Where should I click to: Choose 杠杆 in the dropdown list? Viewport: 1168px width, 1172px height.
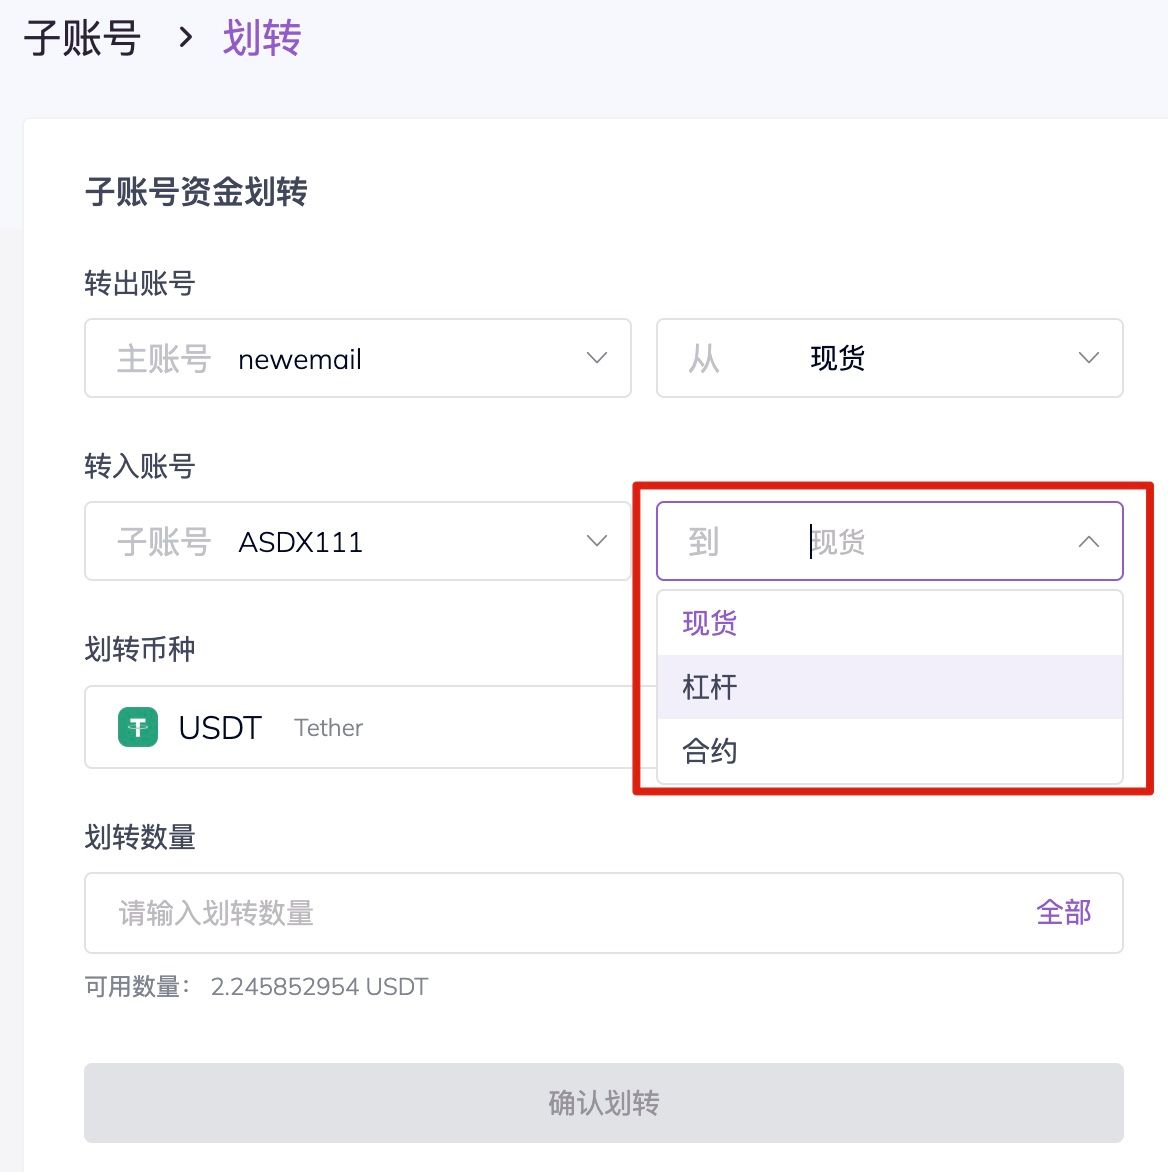(710, 687)
